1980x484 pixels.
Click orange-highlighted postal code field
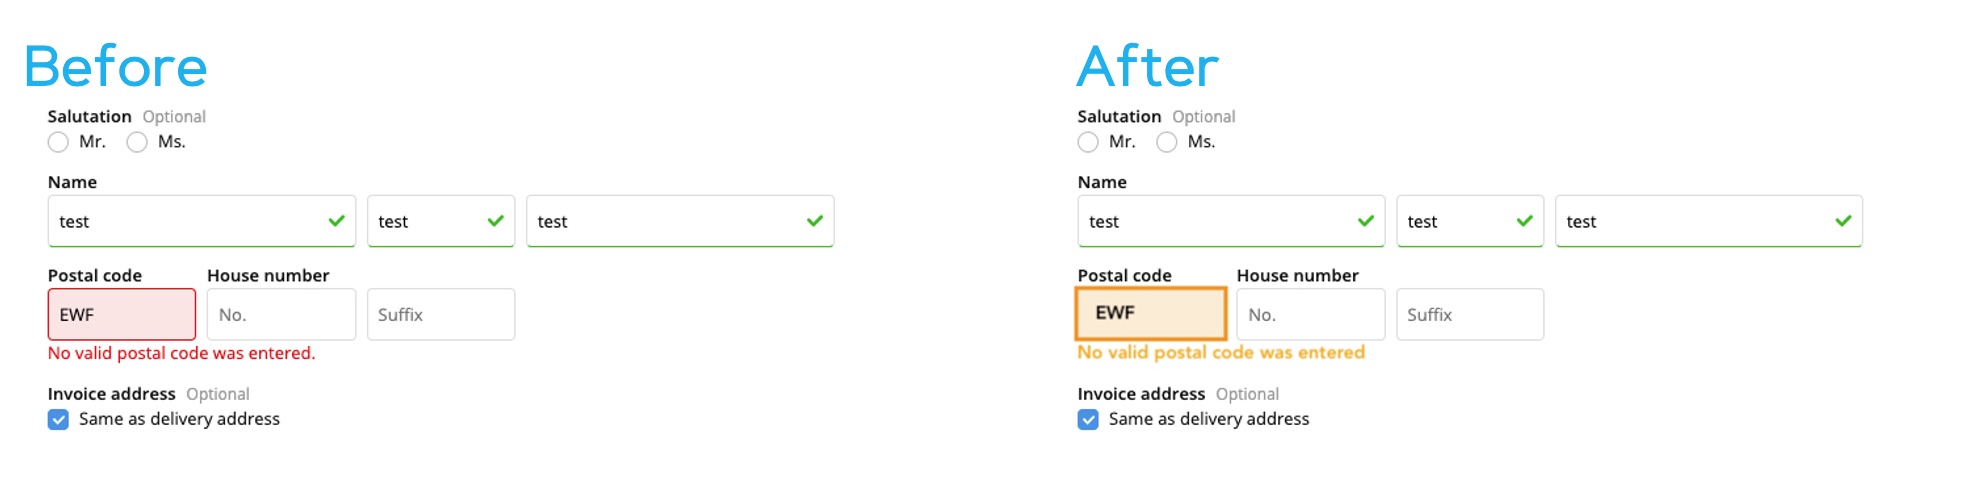[1150, 314]
